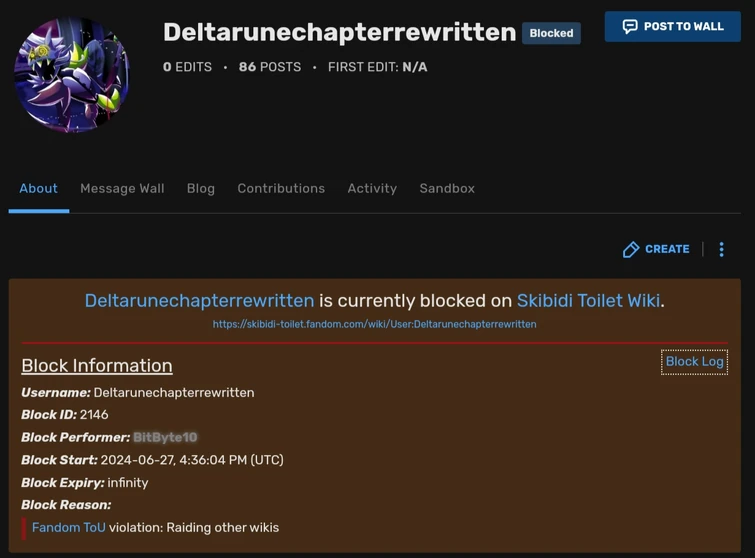View the Contributions tab

[281, 188]
